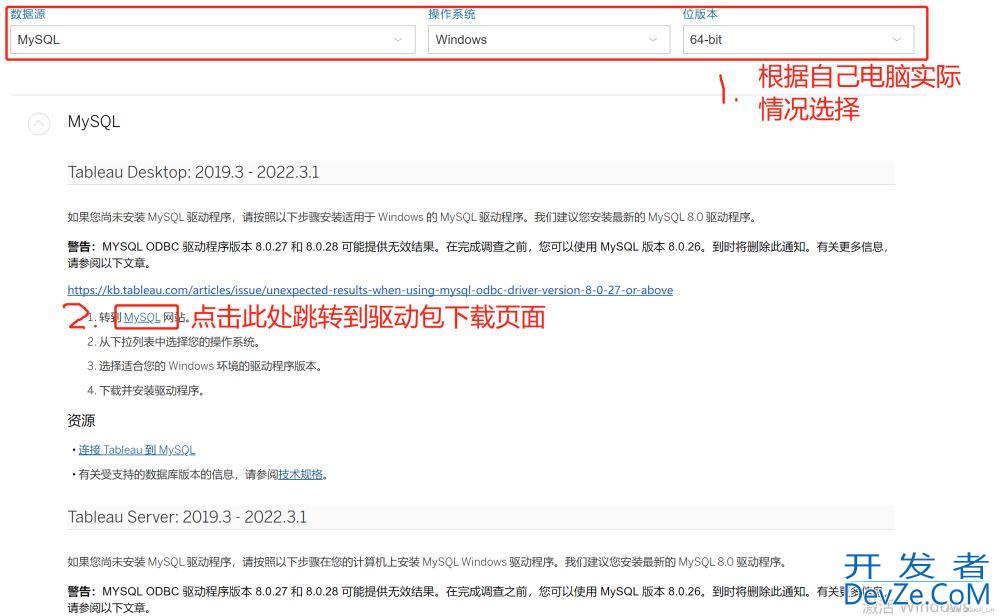This screenshot has width=1000, height=616.
Task: Click the Tableau Desktop: 2019.3 - 2022.3.1 heading
Action: click(x=193, y=172)
